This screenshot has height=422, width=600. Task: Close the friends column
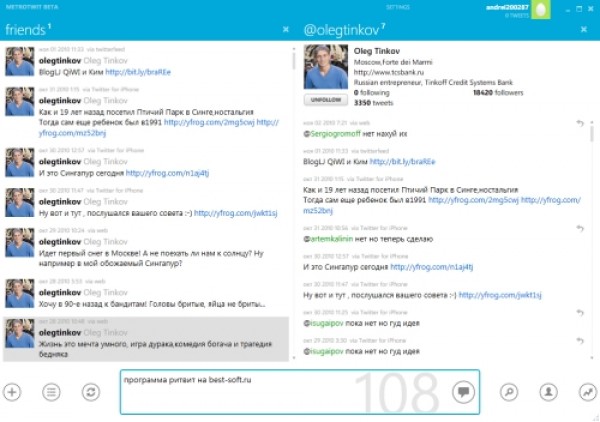click(285, 29)
